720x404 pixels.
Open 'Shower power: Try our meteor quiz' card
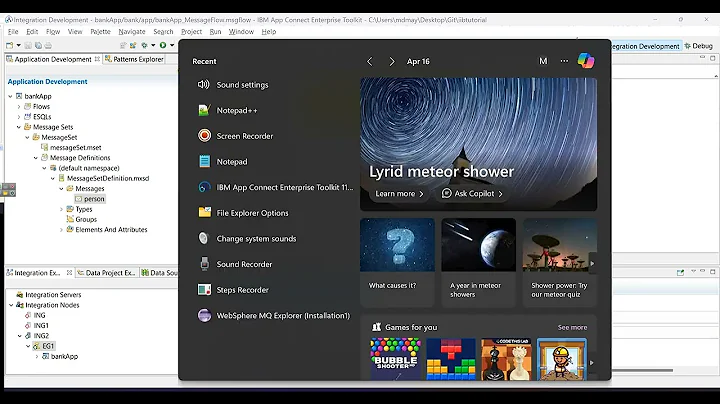[x=560, y=263]
